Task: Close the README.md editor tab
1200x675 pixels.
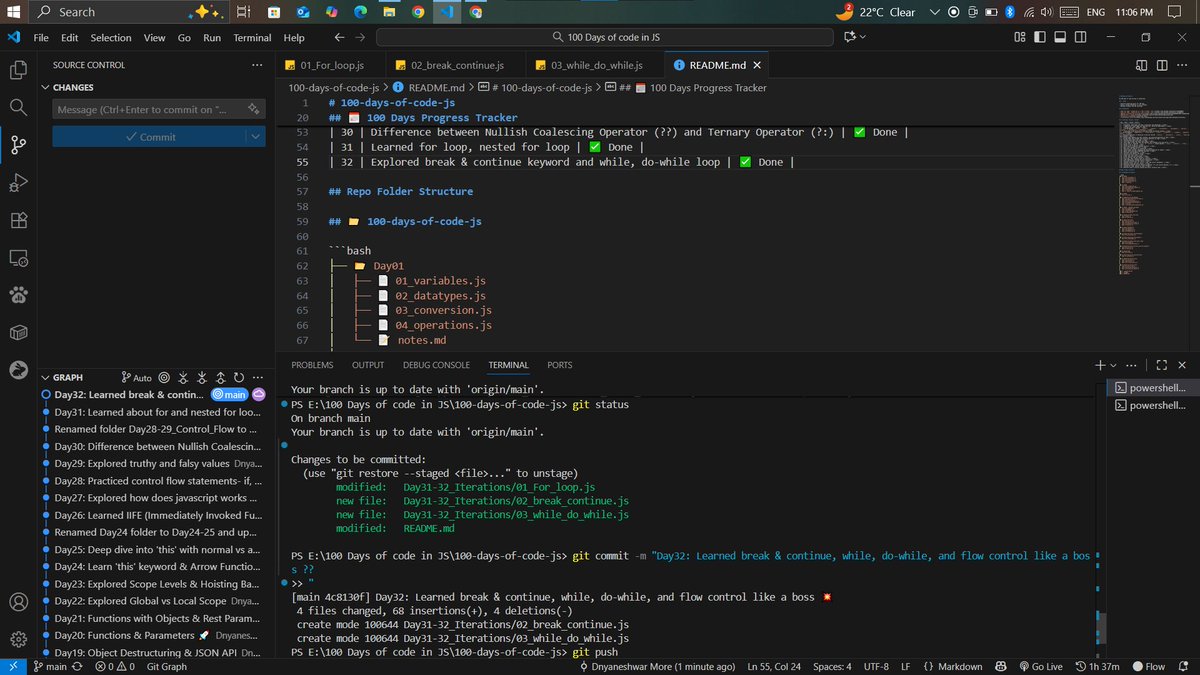Action: click(757, 65)
